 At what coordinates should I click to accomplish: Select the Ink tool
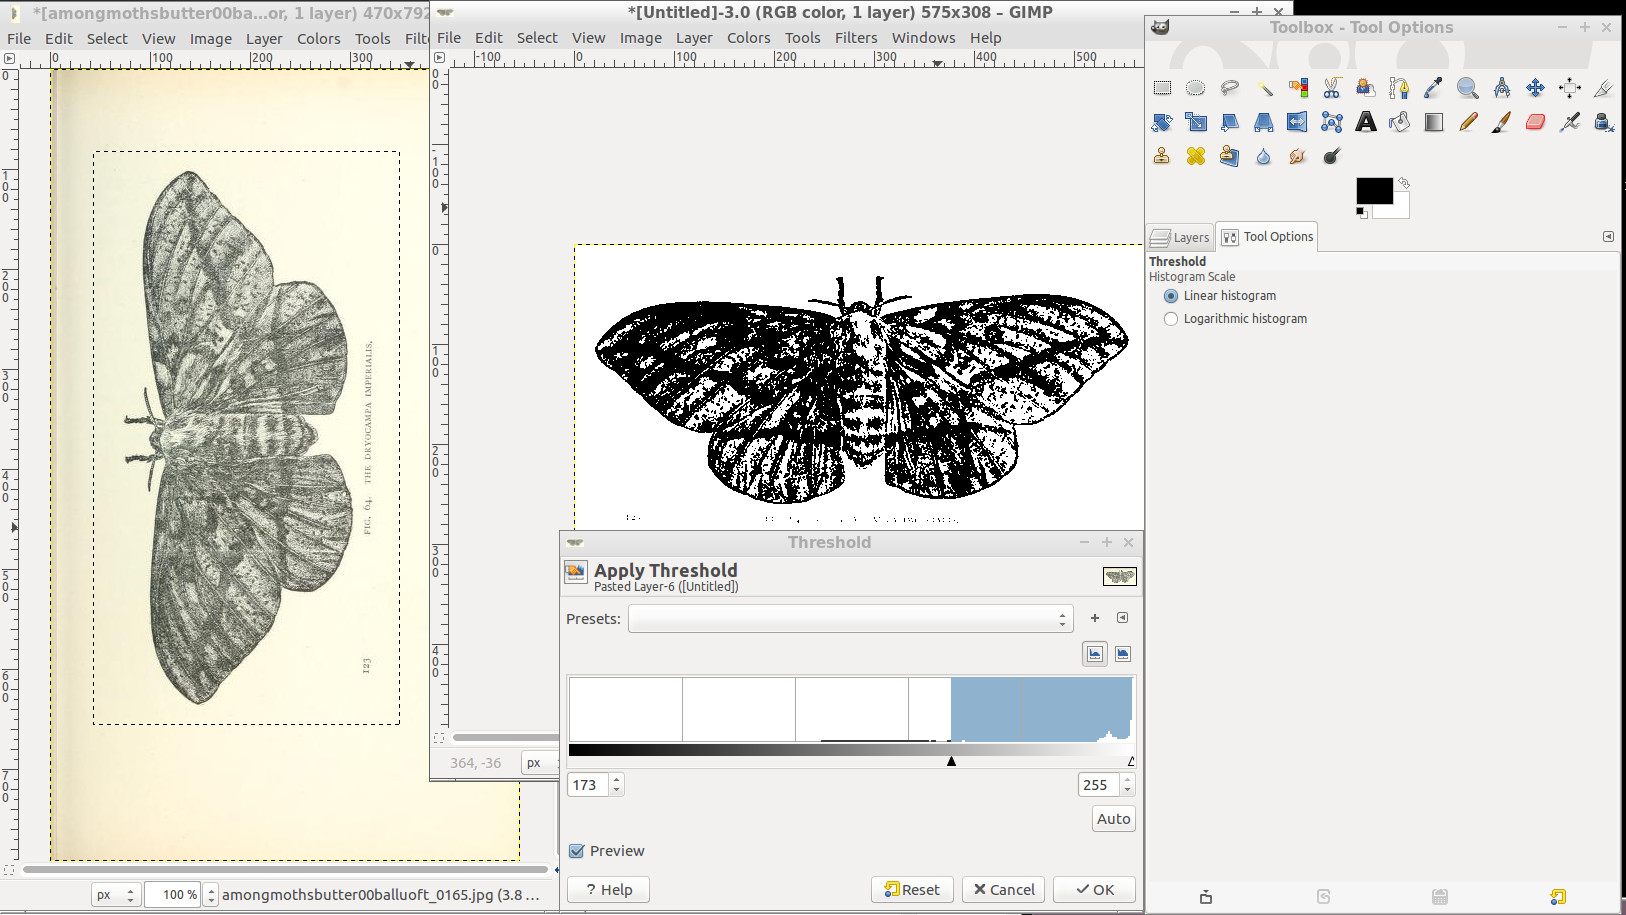[1604, 122]
